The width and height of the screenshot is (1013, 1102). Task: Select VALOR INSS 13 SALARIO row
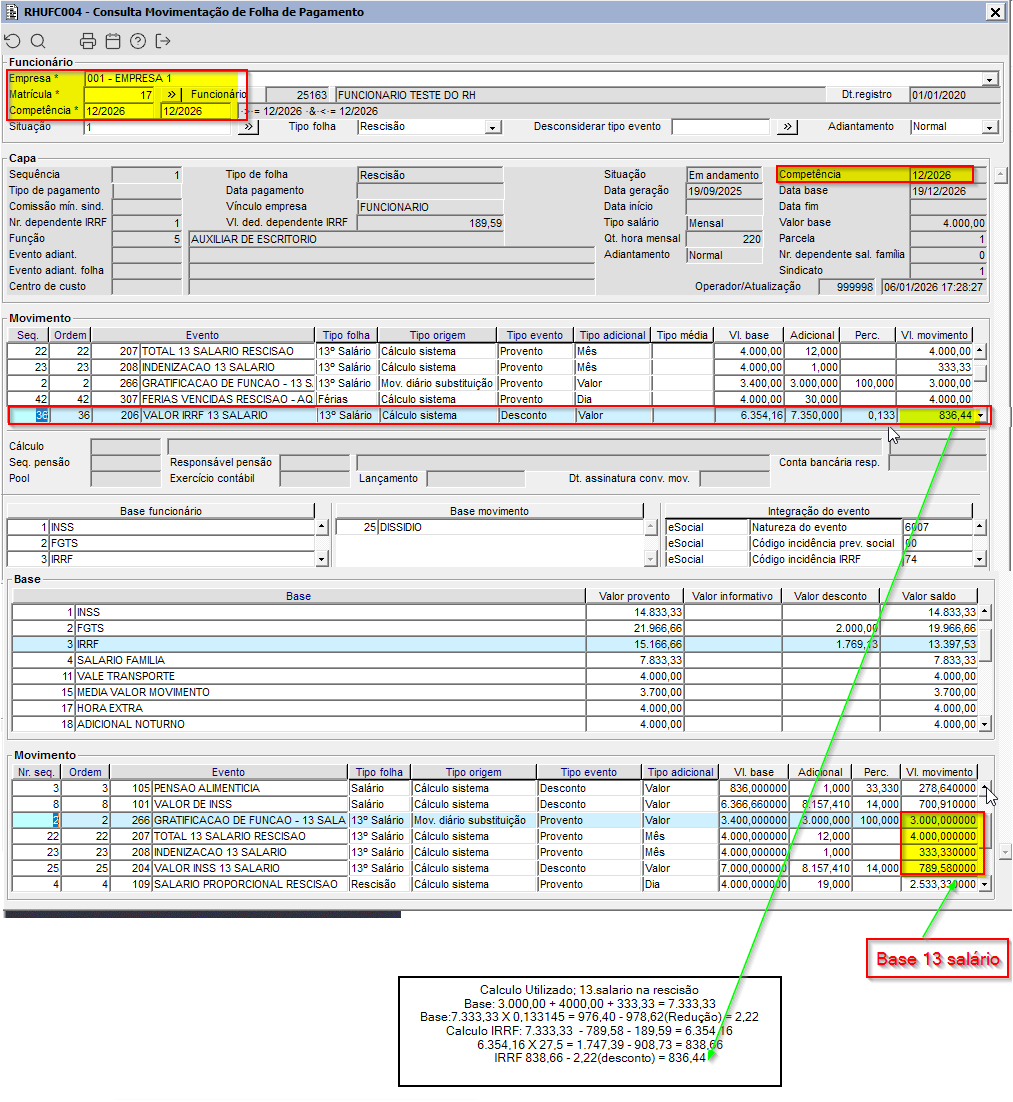pyautogui.click(x=495, y=868)
